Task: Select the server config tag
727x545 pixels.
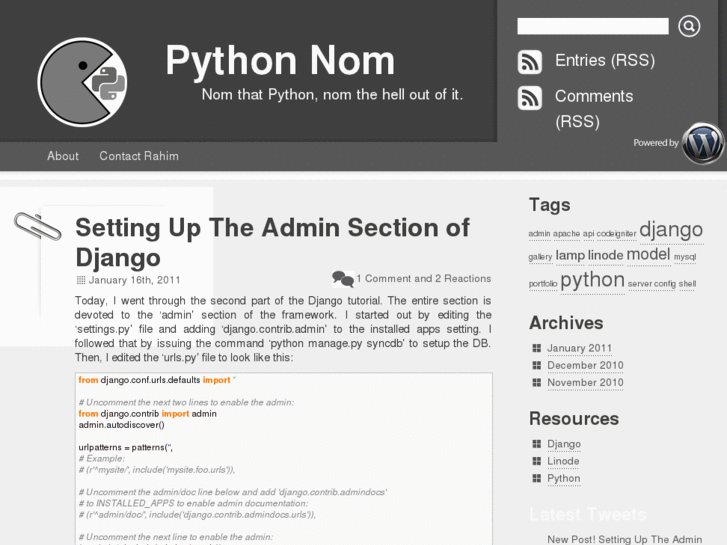Action: pyautogui.click(x=651, y=284)
